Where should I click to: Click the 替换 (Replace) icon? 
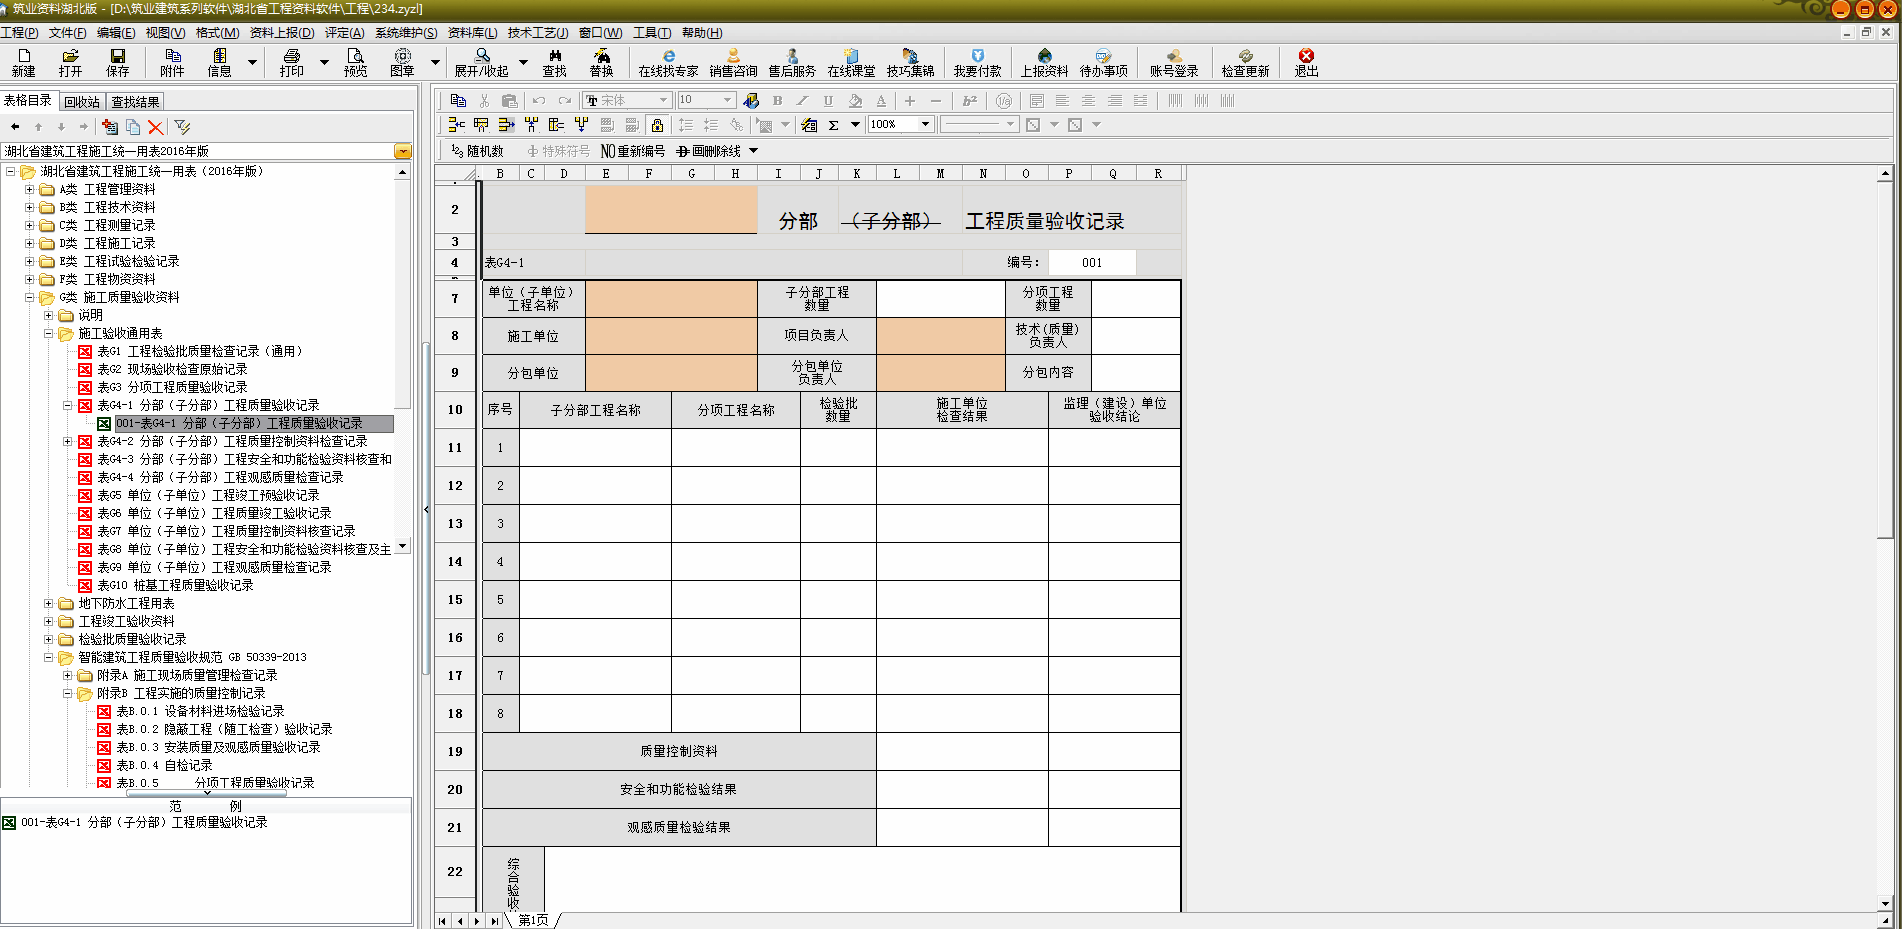601,62
